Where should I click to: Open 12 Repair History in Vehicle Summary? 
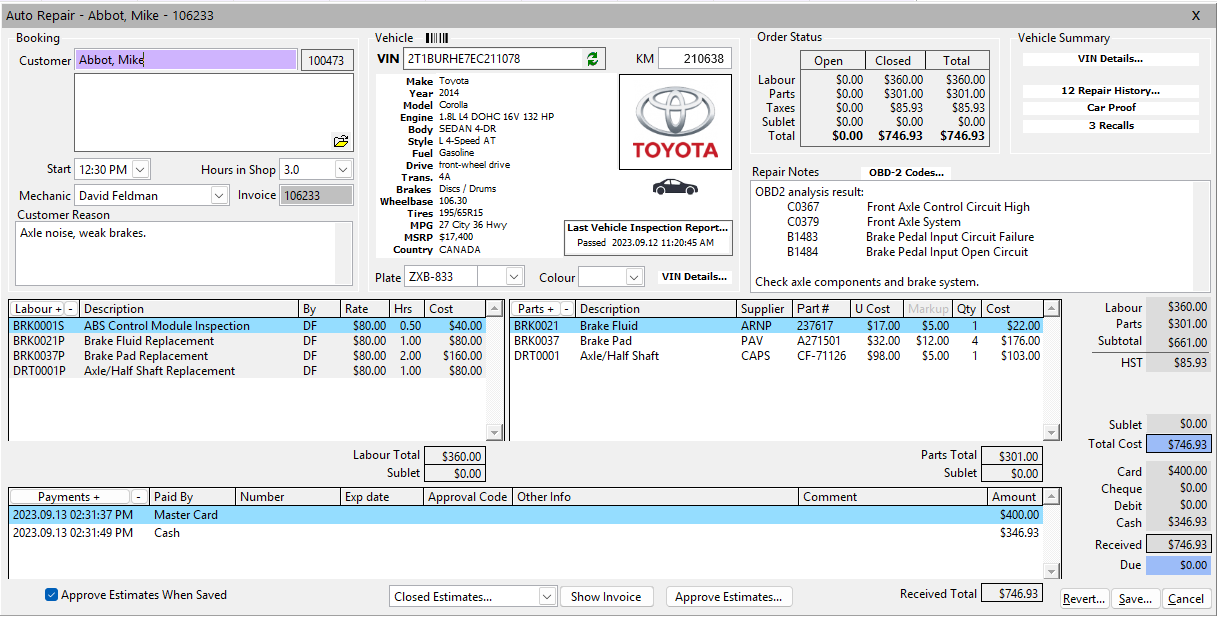point(1110,91)
